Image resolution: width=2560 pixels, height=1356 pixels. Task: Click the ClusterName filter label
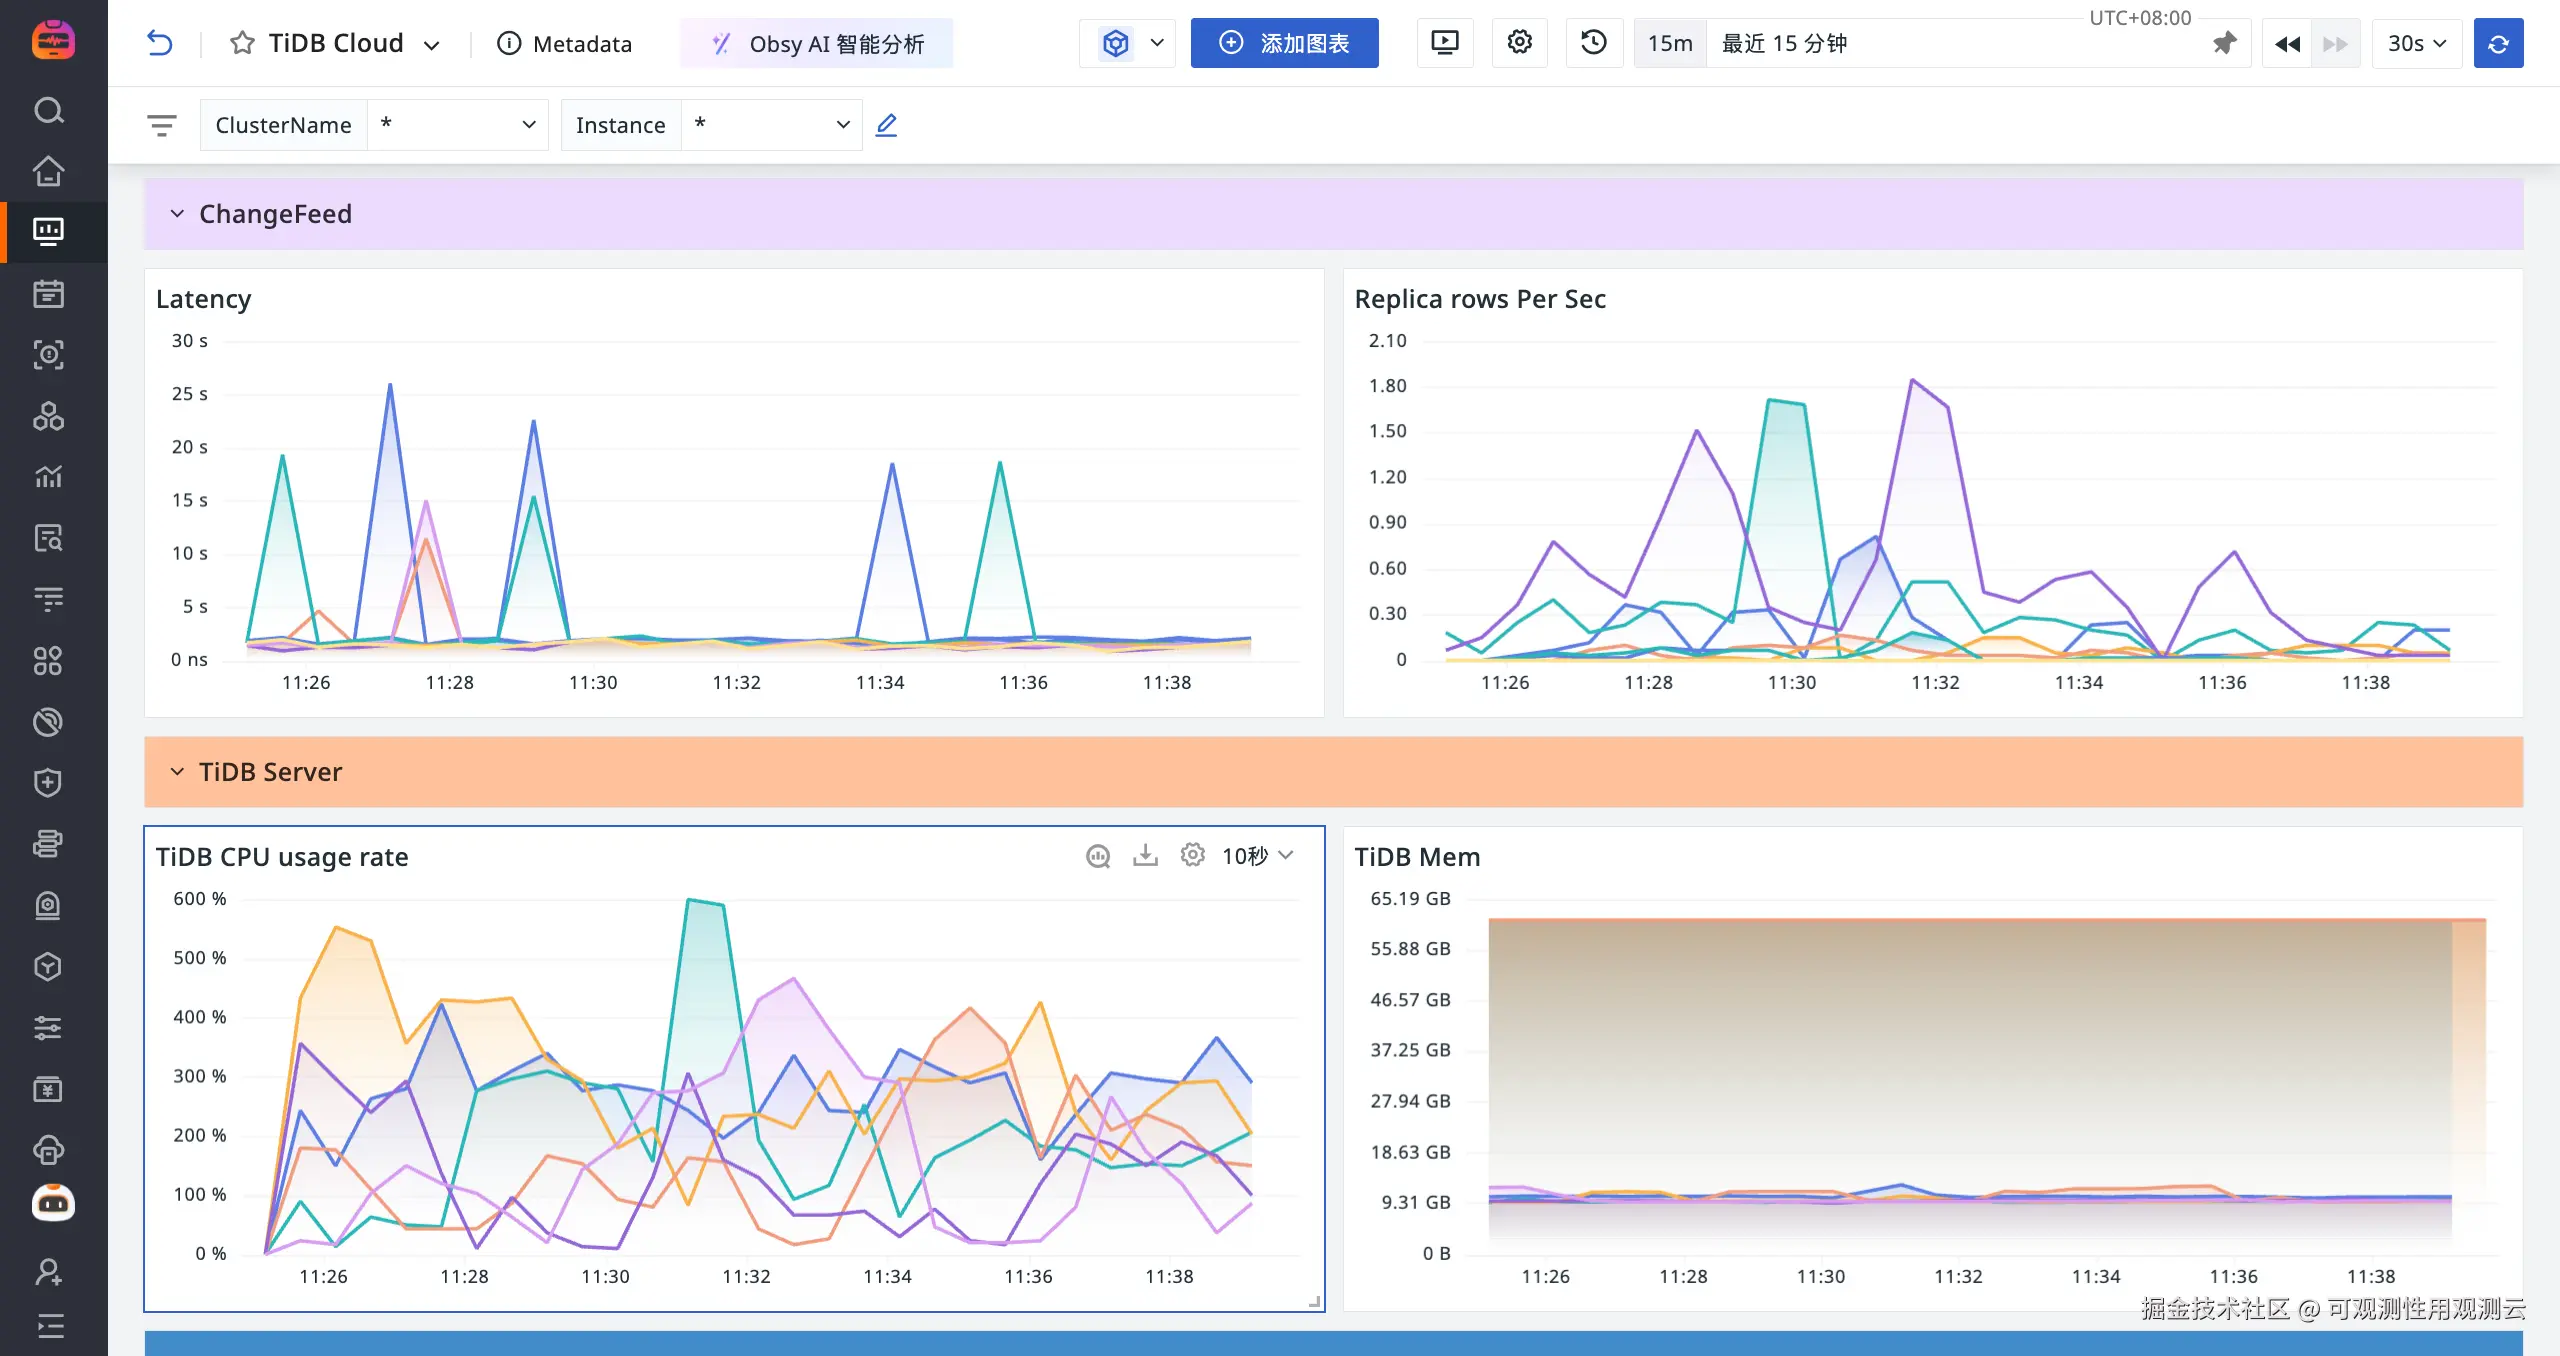point(283,125)
